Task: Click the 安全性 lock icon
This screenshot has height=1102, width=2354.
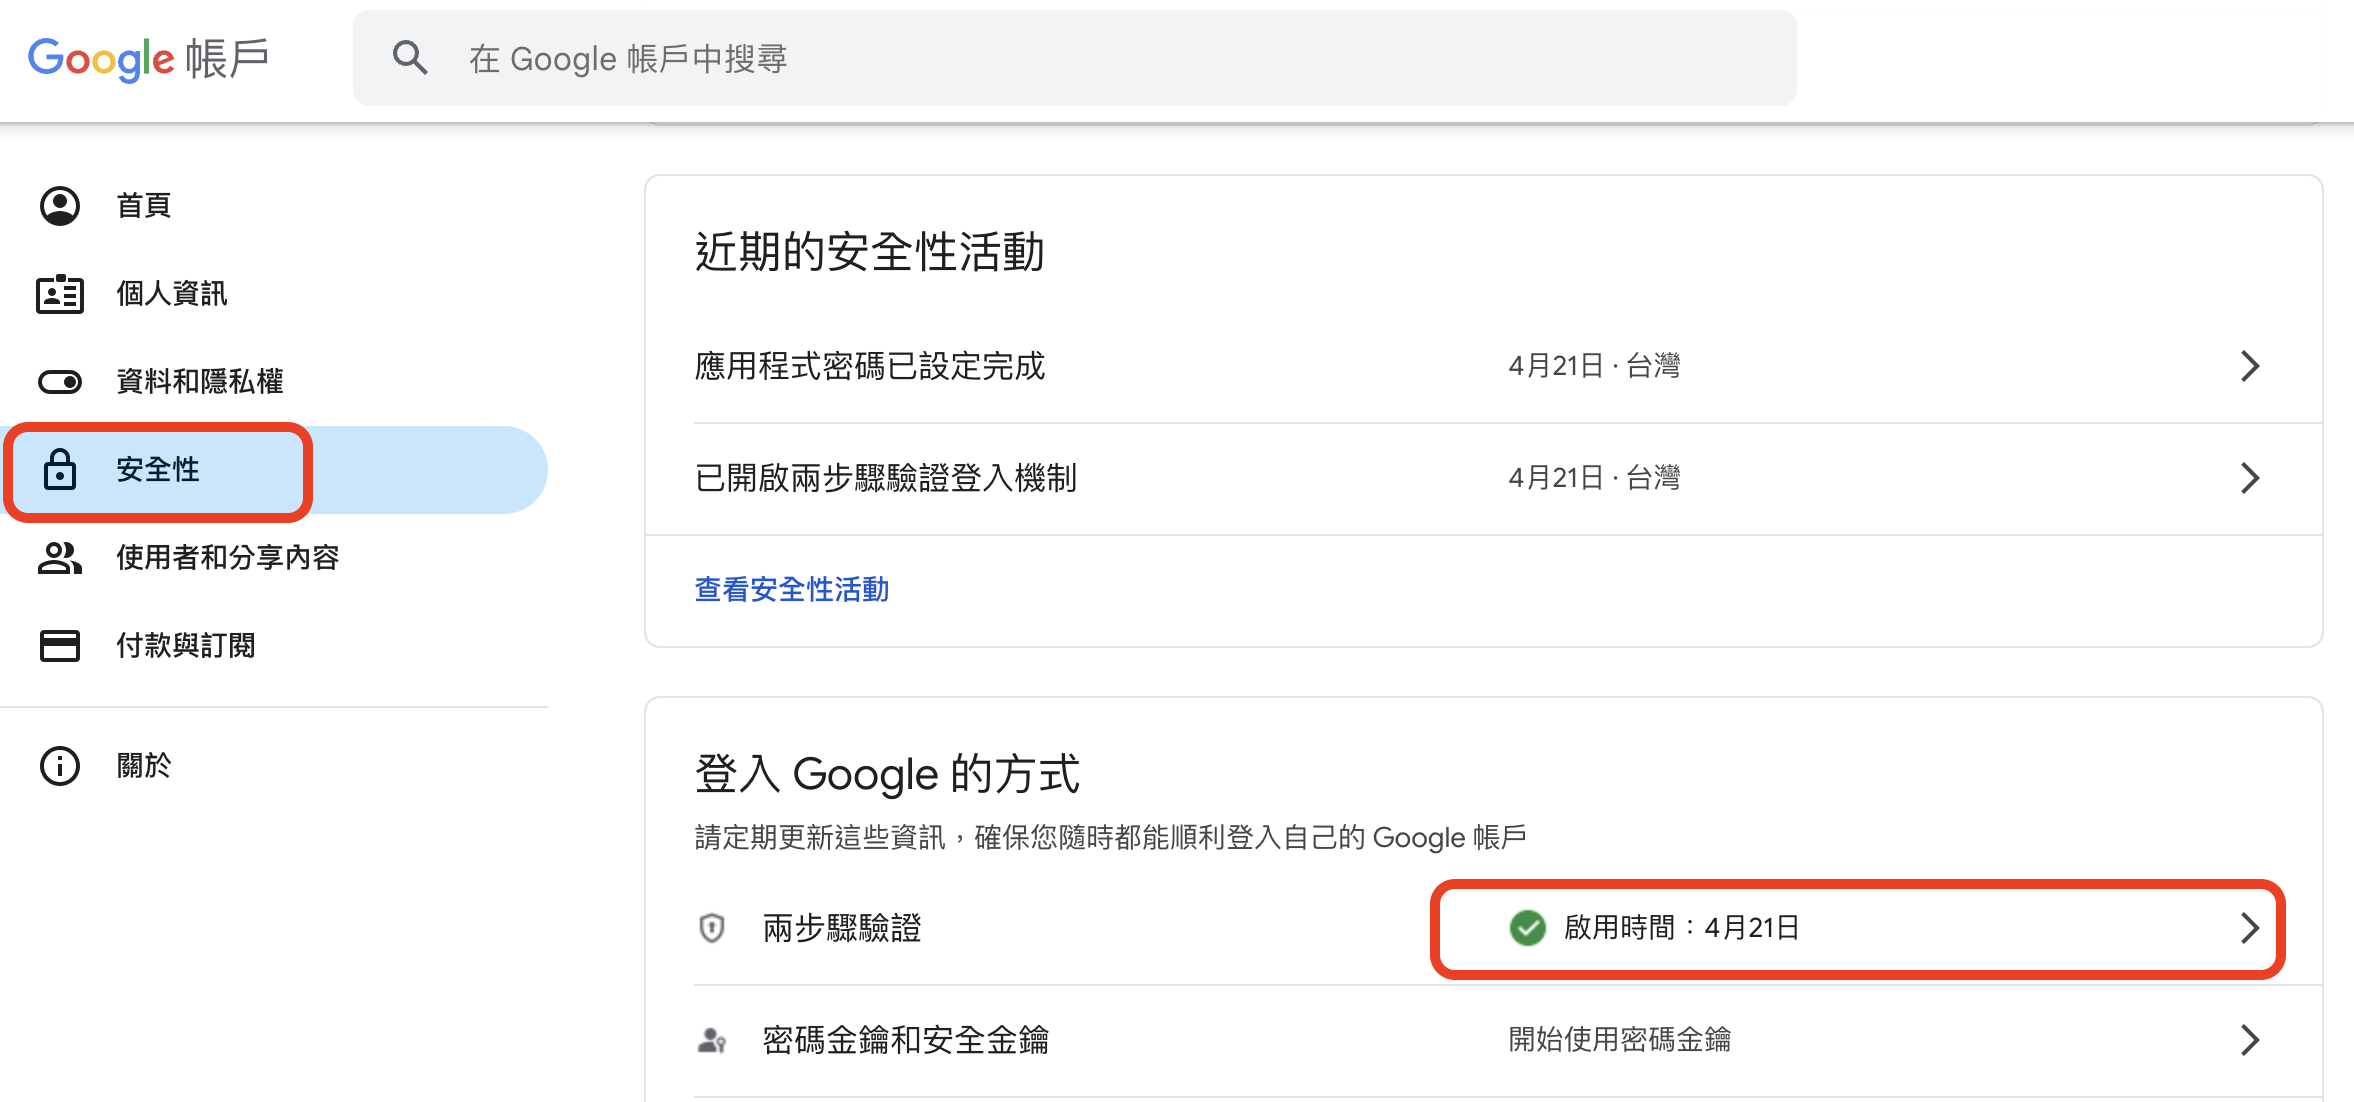Action: [60, 470]
